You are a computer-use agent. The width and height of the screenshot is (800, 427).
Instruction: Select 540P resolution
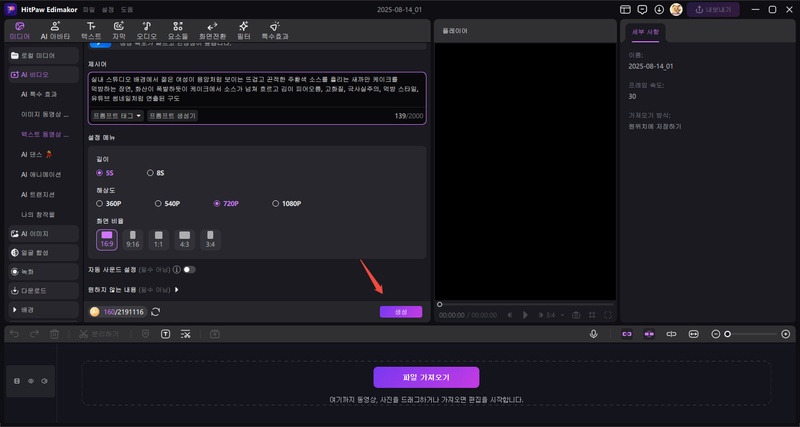click(x=167, y=204)
